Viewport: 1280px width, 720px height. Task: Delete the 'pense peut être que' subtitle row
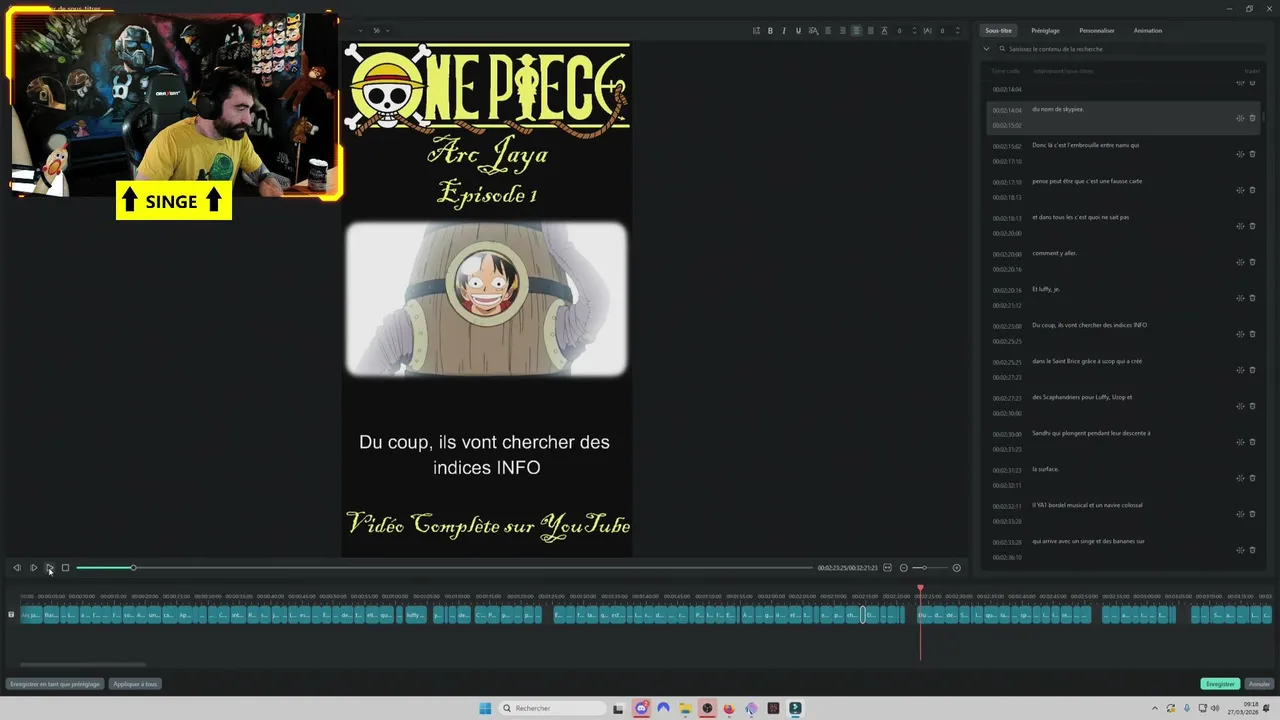pos(1252,190)
